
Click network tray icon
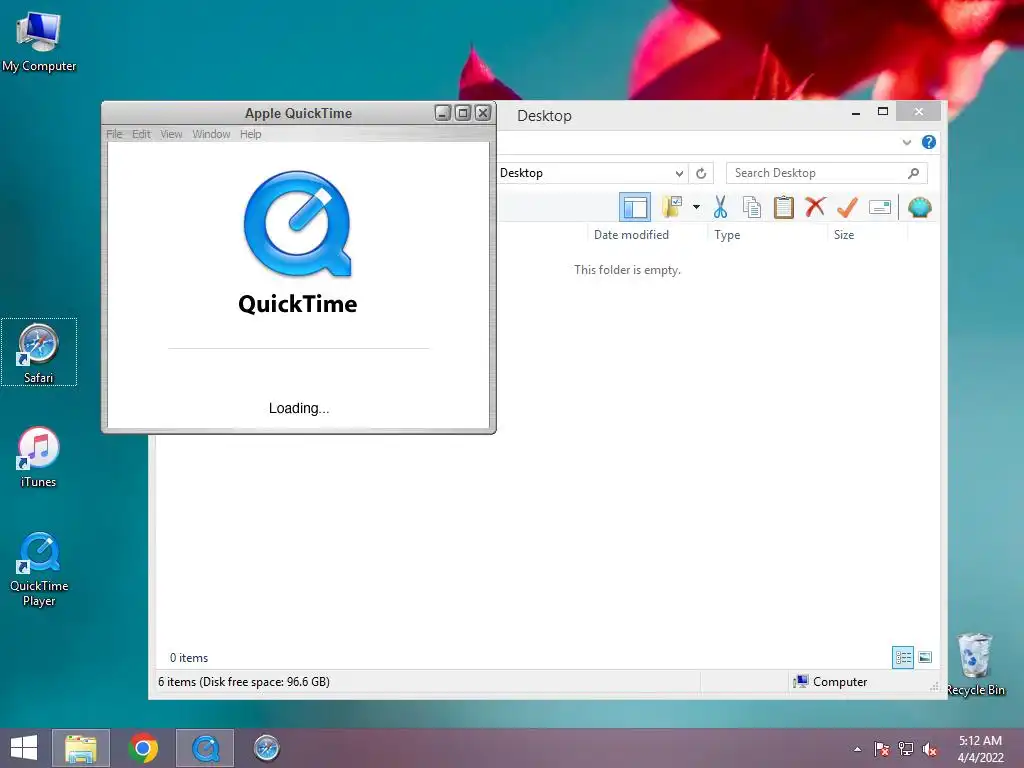click(x=906, y=749)
